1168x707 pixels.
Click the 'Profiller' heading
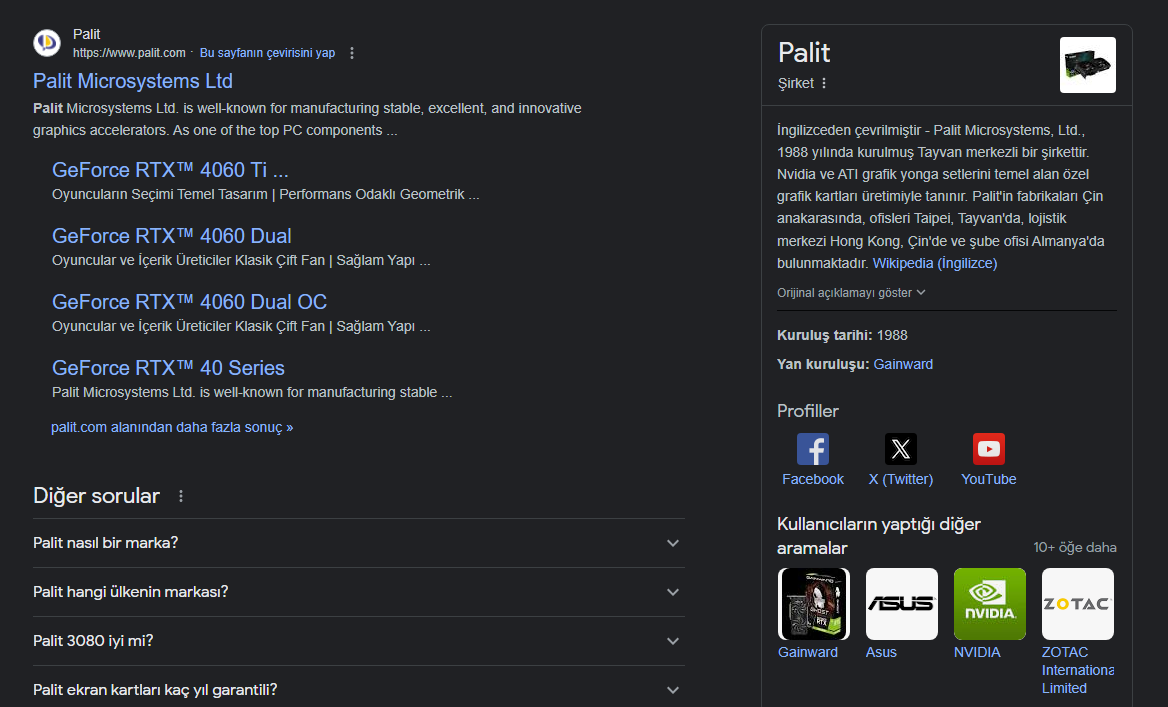pyautogui.click(x=807, y=411)
